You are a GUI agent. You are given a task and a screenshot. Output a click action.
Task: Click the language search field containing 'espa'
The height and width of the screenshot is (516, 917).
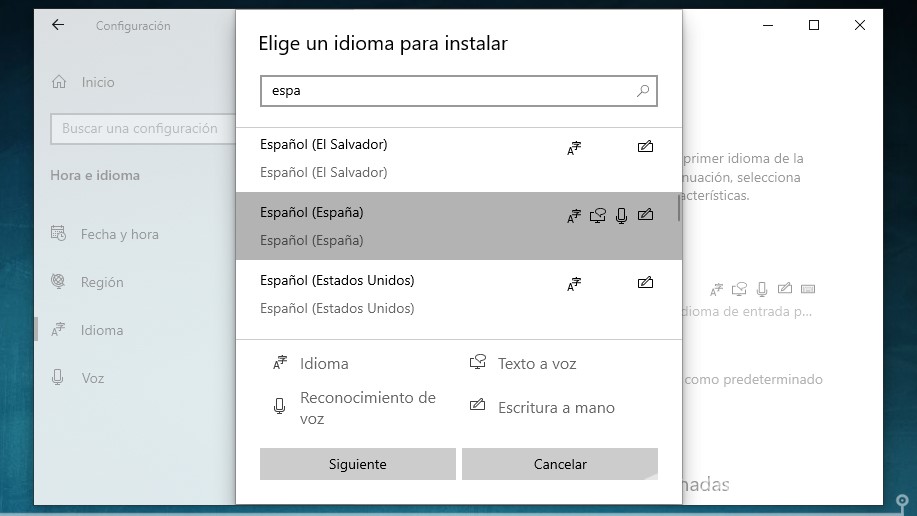(458, 91)
